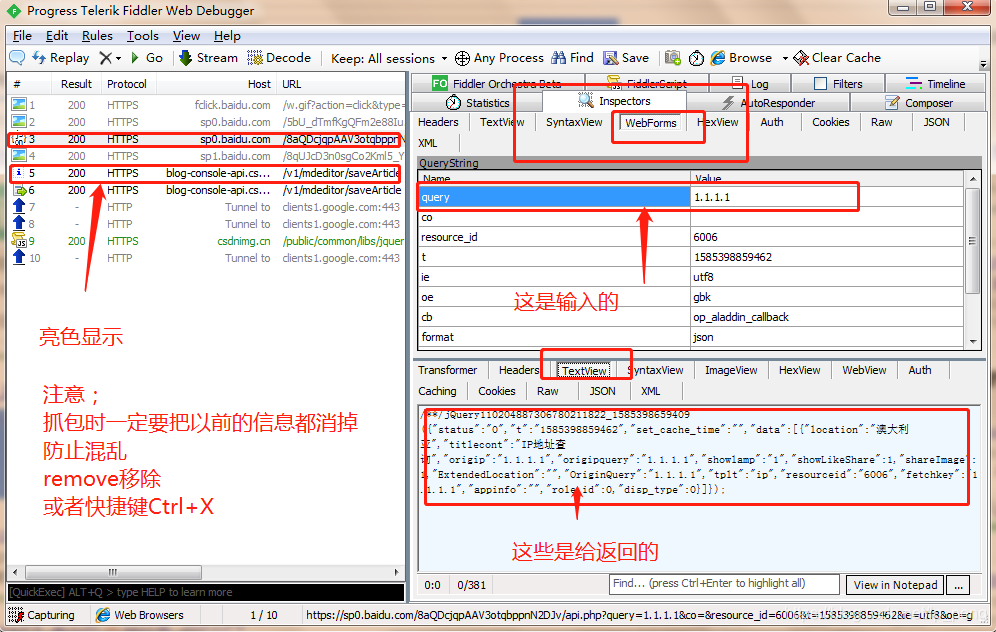Select response ImageView tab
The image size is (996, 632).
[730, 370]
